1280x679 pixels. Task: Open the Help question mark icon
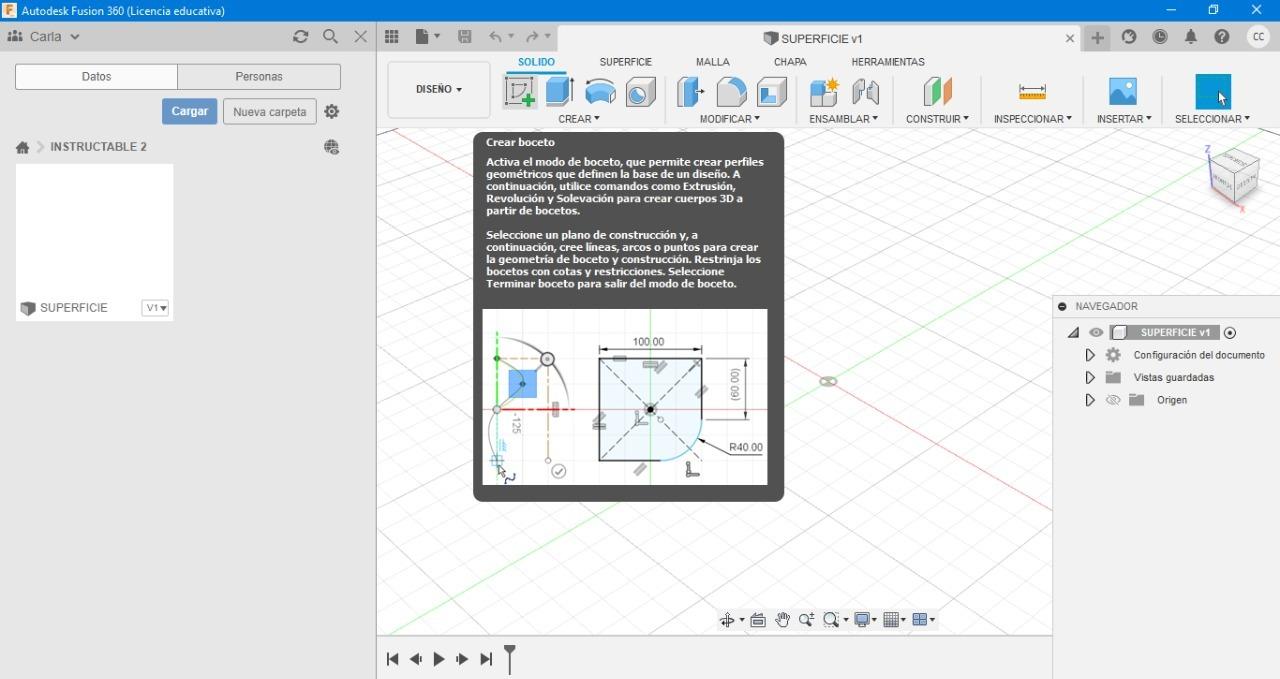coord(1222,37)
